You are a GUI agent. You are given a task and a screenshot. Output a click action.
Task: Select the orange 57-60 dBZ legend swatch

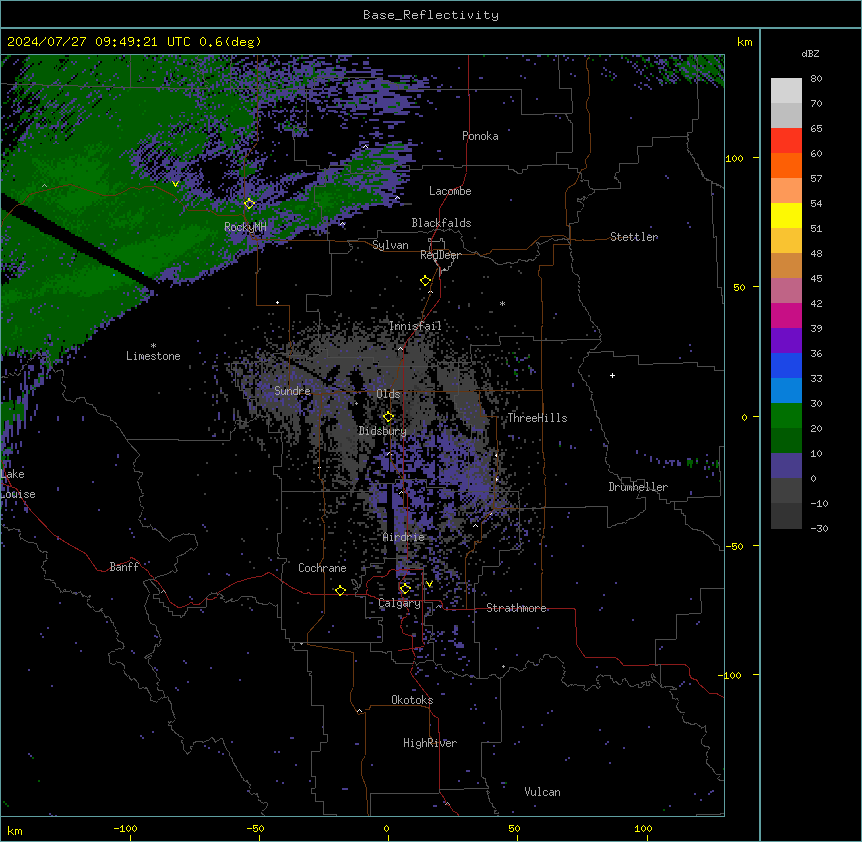click(786, 165)
